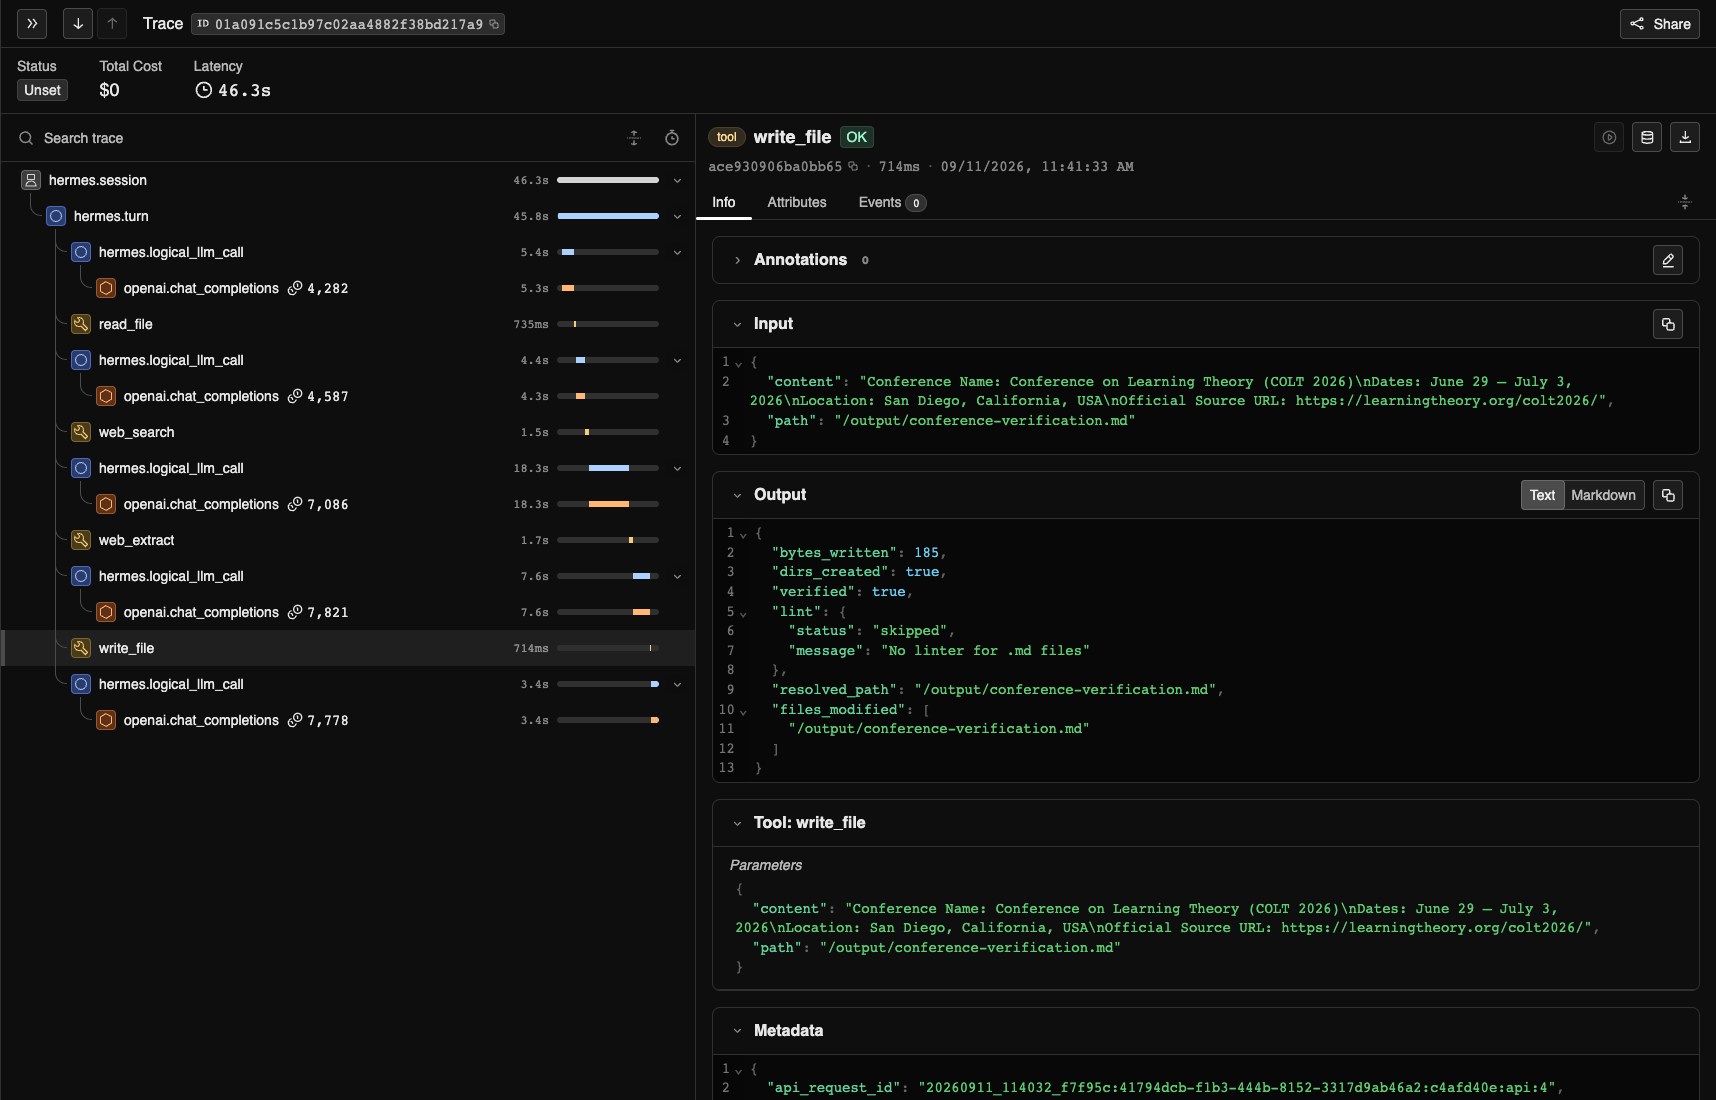Edit annotations with pencil icon
Image resolution: width=1716 pixels, height=1100 pixels.
coord(1668,260)
